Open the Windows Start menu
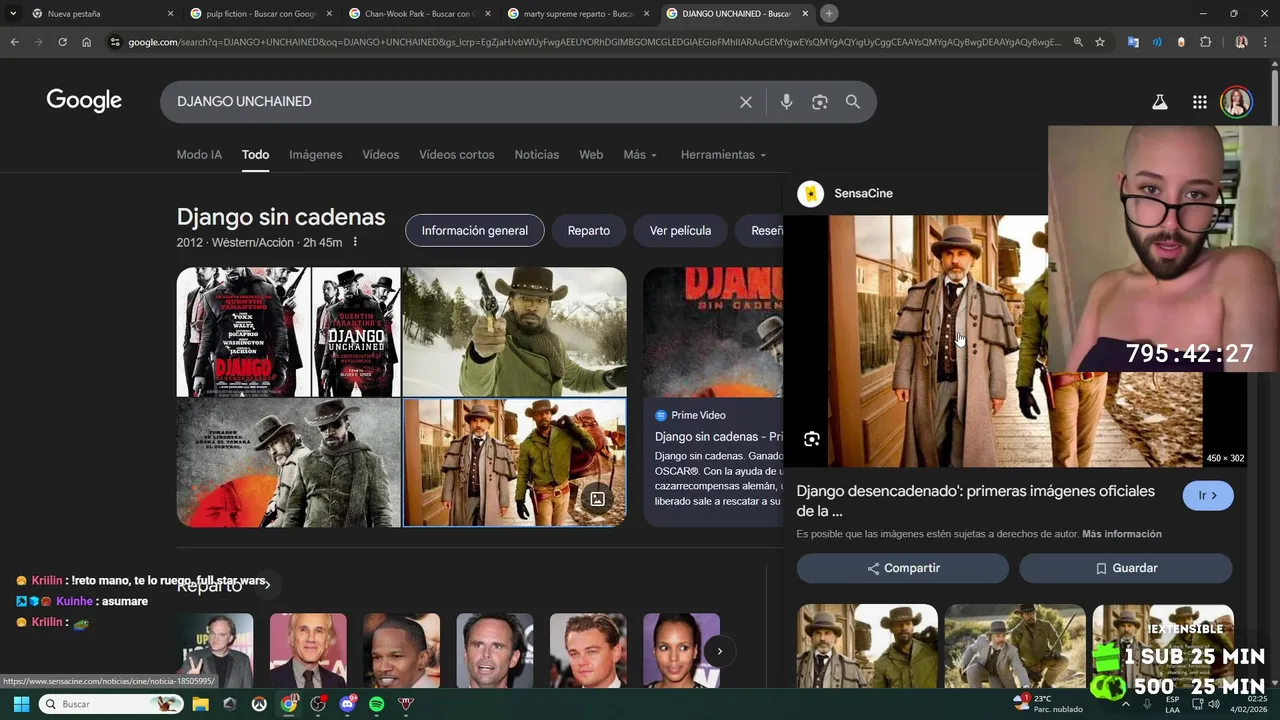The width and height of the screenshot is (1280, 720). [21, 704]
